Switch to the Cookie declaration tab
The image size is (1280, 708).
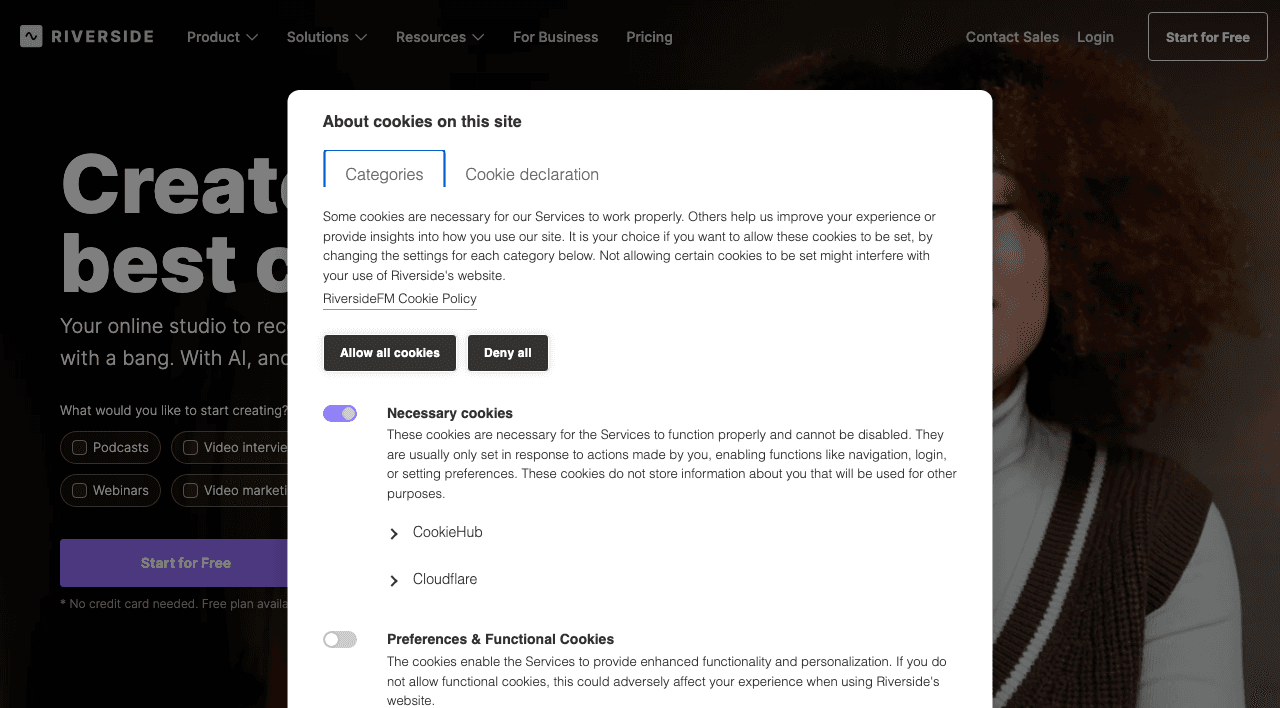[x=531, y=174]
